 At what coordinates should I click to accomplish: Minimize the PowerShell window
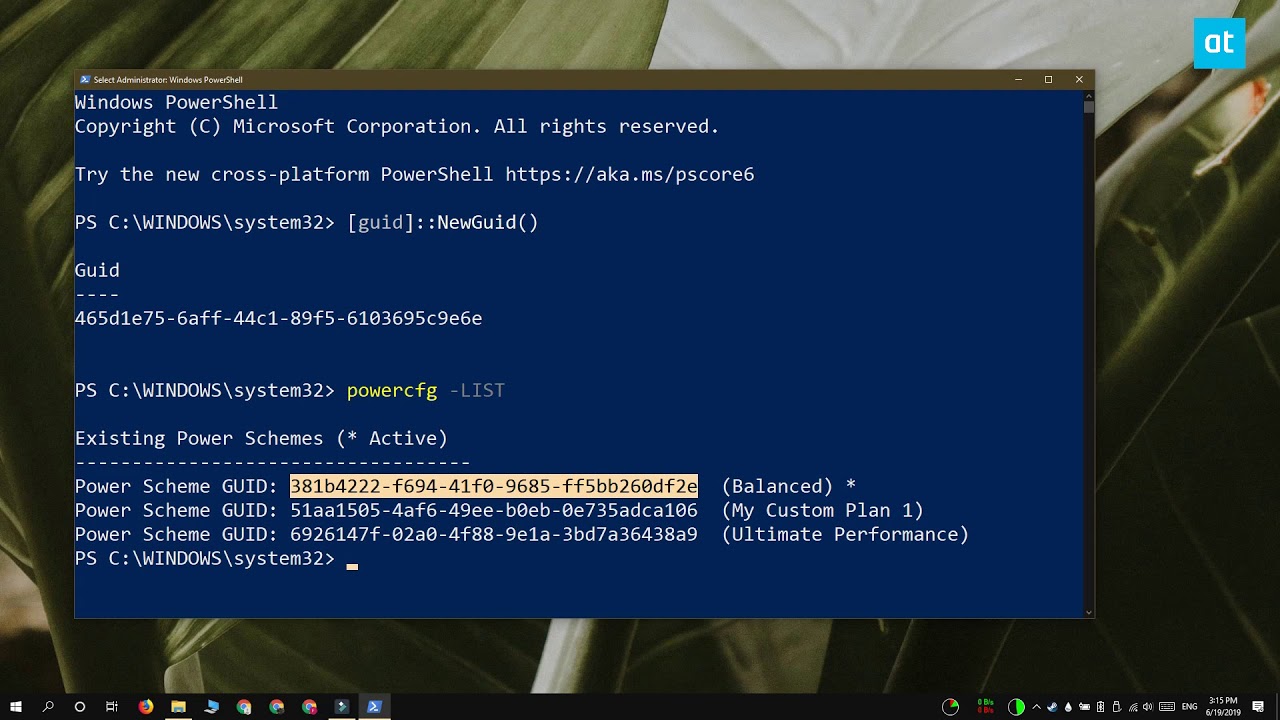[1018, 80]
